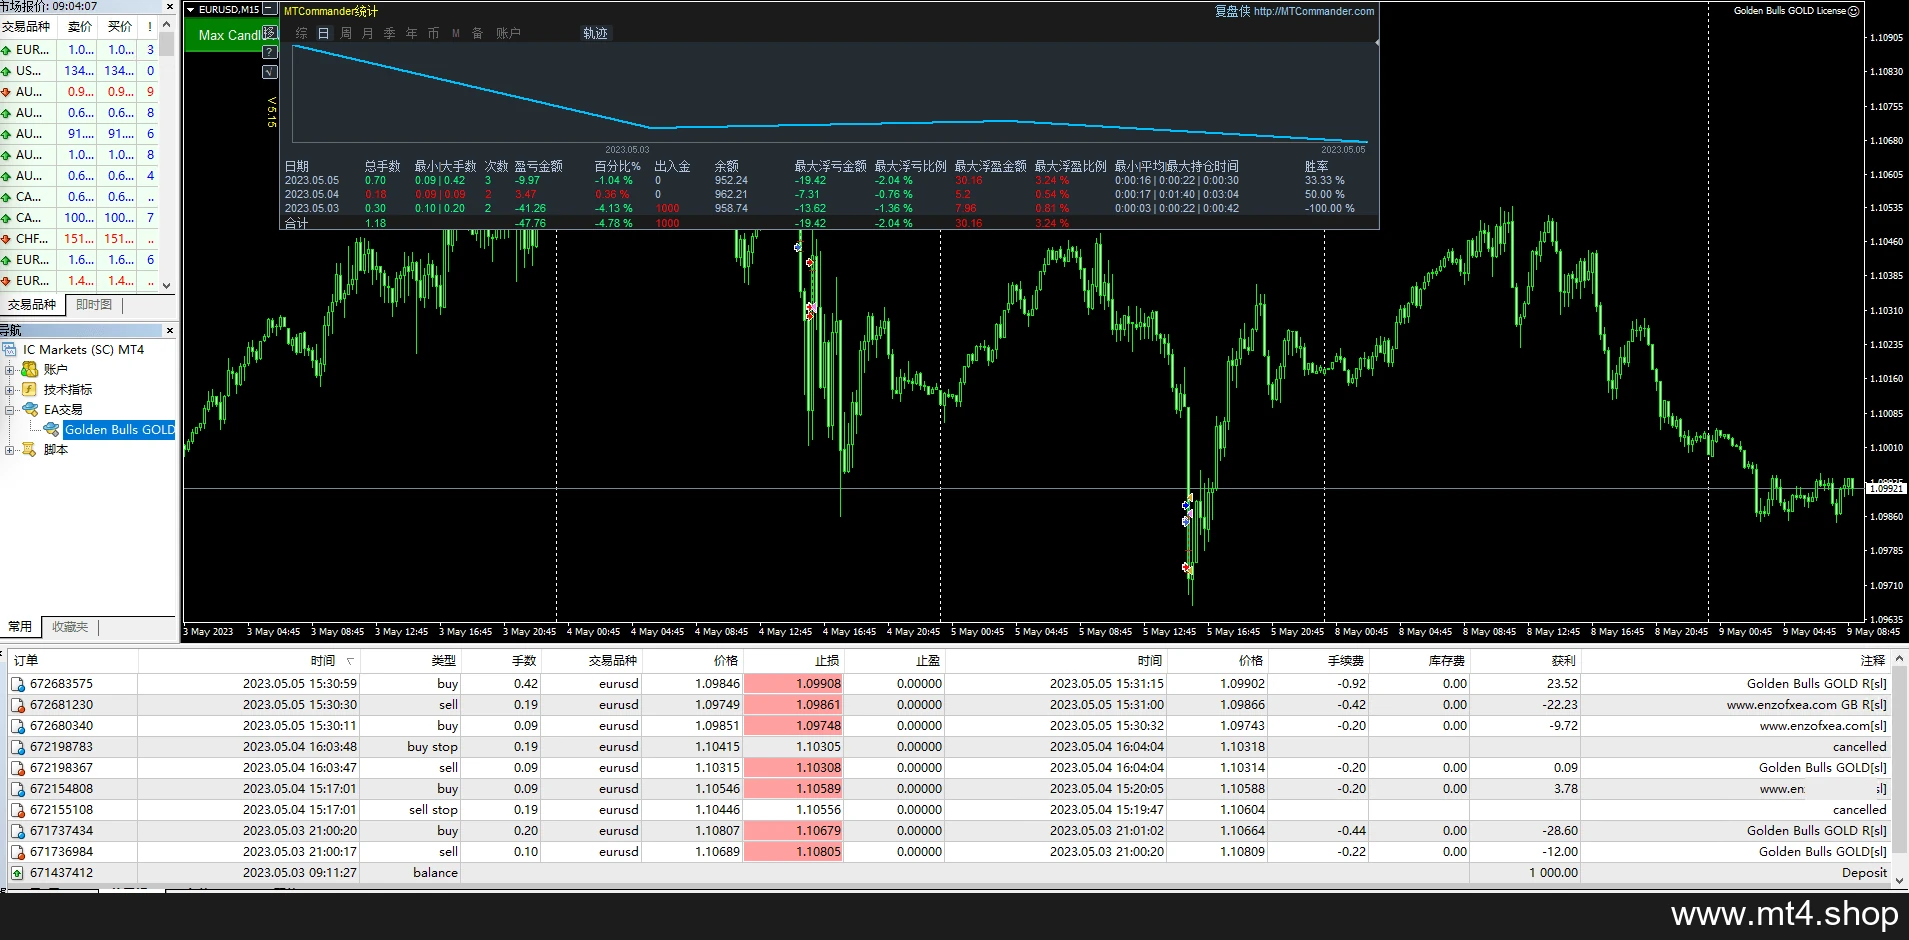
Task: Click the 获利 profit column header
Action: [x=1563, y=661]
